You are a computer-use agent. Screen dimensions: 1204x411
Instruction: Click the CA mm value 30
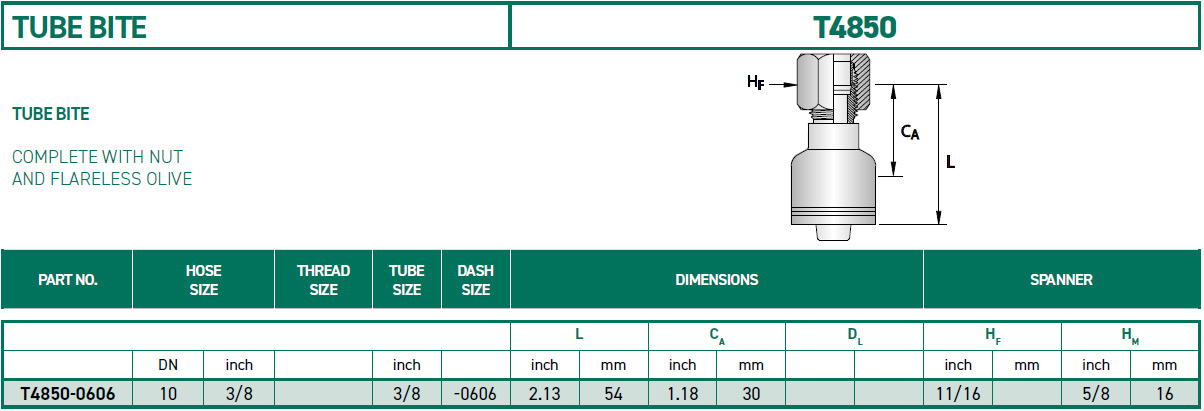click(x=751, y=394)
